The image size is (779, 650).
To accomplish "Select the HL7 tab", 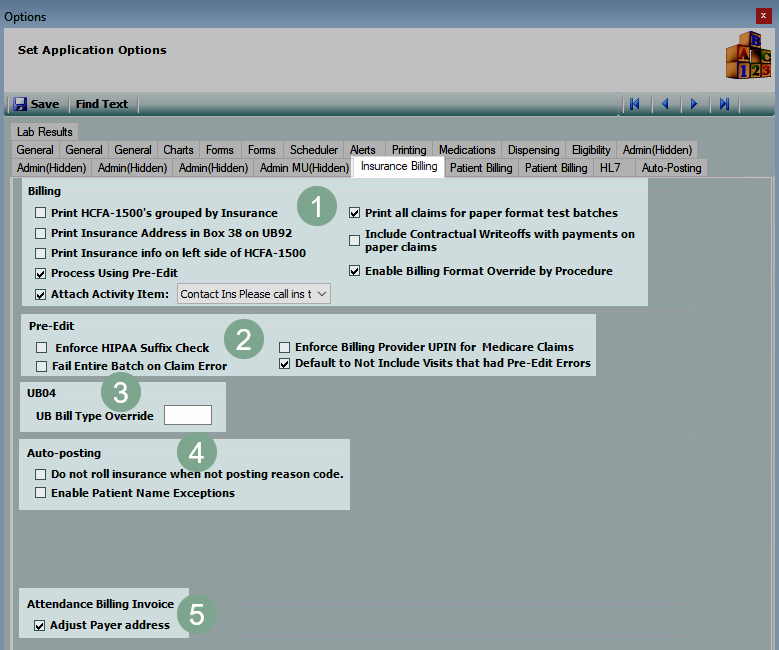I will [x=610, y=168].
